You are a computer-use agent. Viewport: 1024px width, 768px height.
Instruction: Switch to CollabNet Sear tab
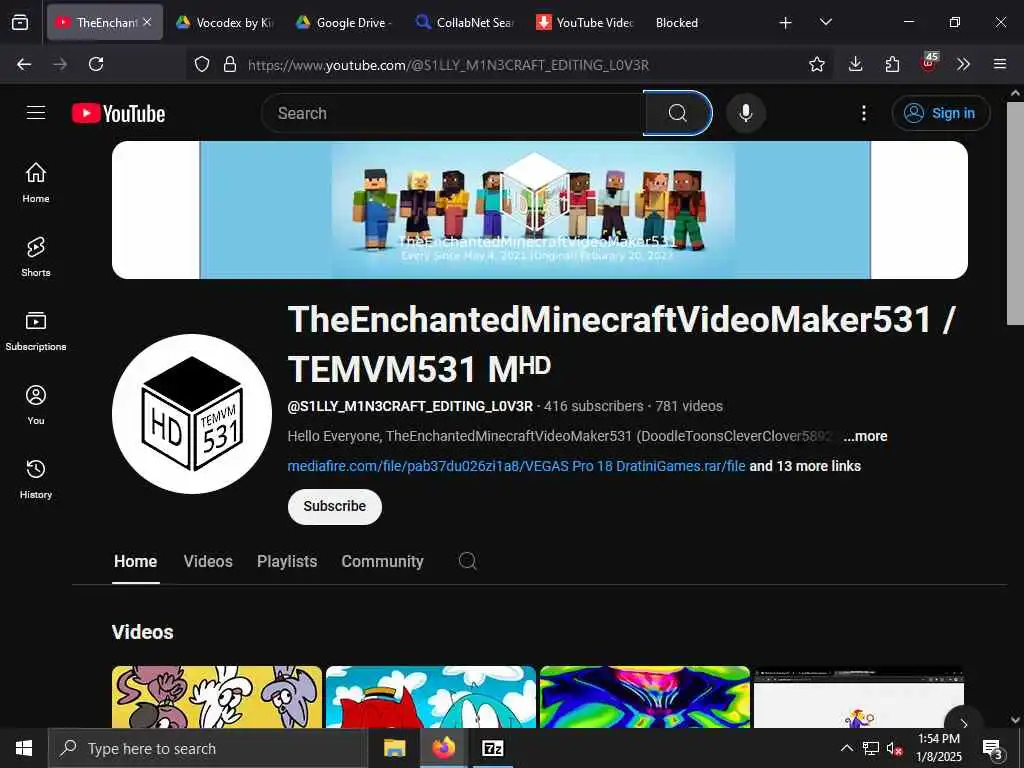(x=465, y=22)
